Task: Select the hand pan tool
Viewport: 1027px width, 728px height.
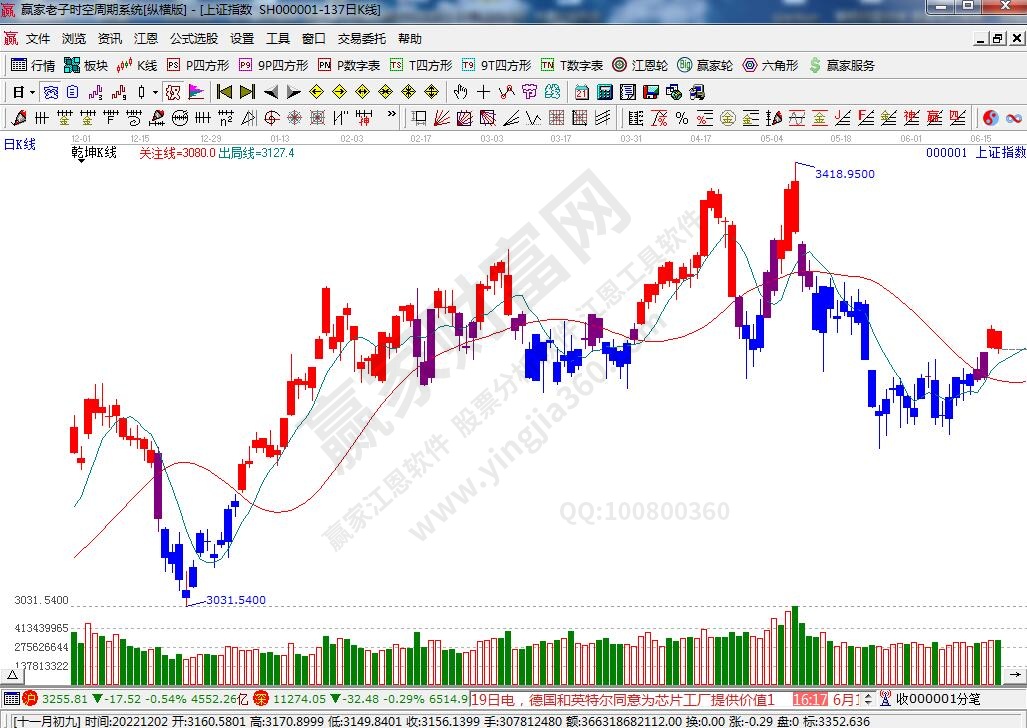Action: pos(460,92)
